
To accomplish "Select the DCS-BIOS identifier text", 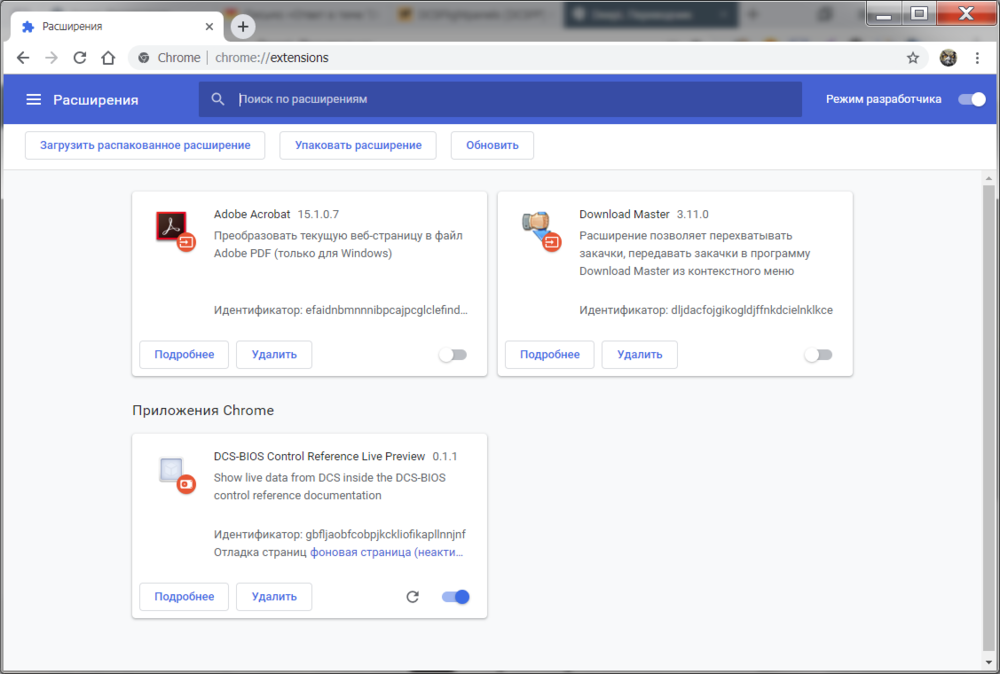I will point(339,534).
